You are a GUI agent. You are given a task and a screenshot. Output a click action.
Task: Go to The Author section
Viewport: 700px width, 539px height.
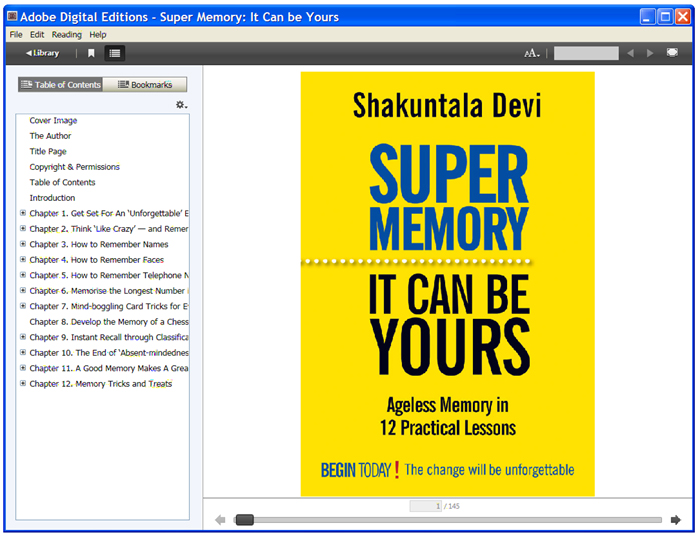(x=50, y=136)
